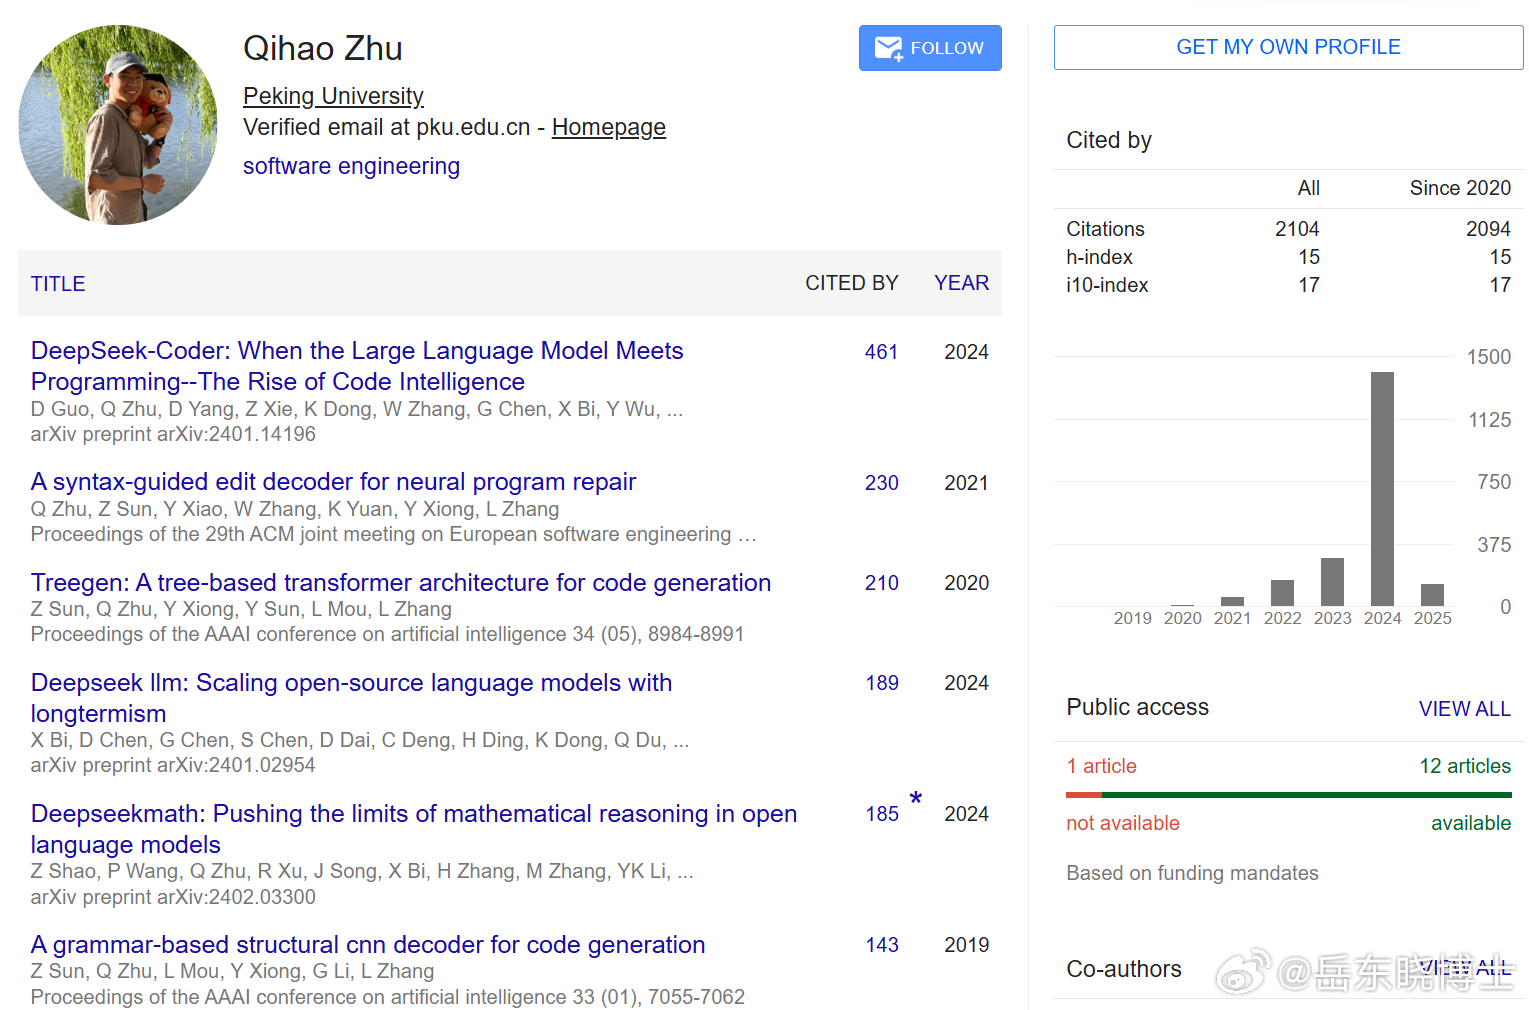Visit the author's Homepage link
This screenshot has width=1529, height=1010.
click(x=608, y=127)
